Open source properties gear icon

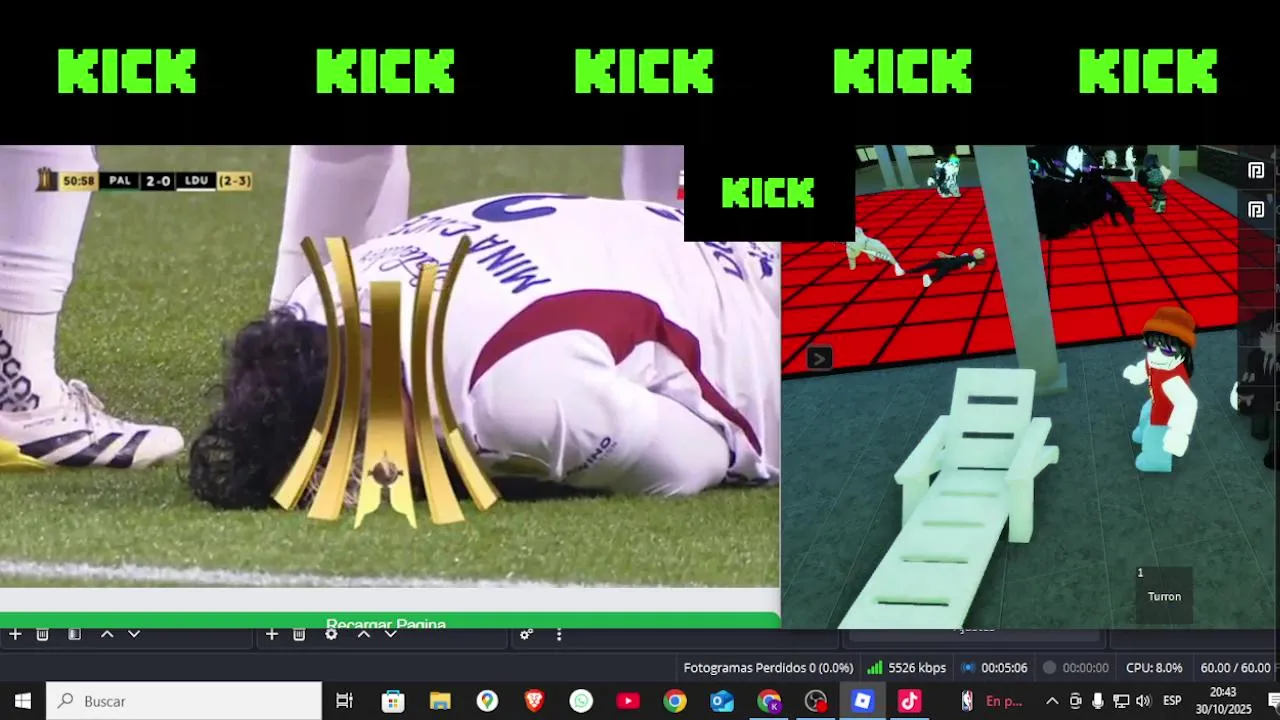point(331,634)
